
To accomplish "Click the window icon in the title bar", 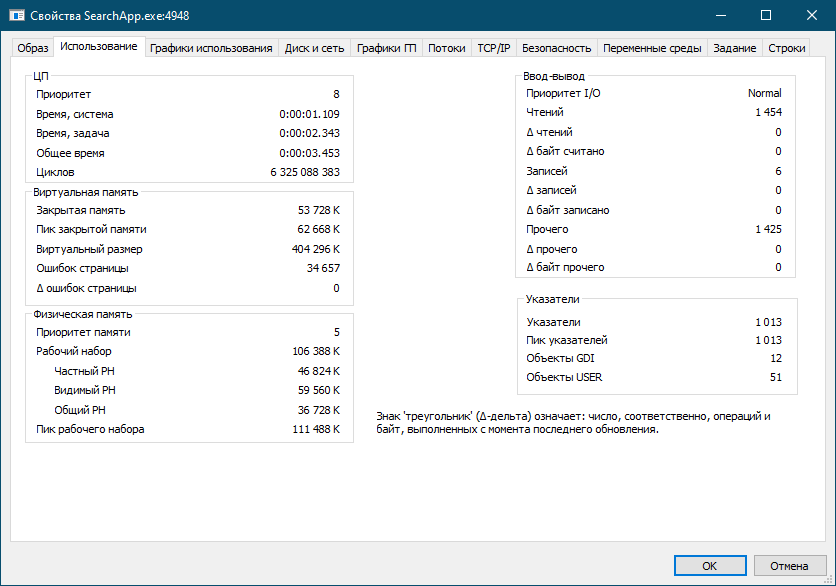I will pos(17,15).
